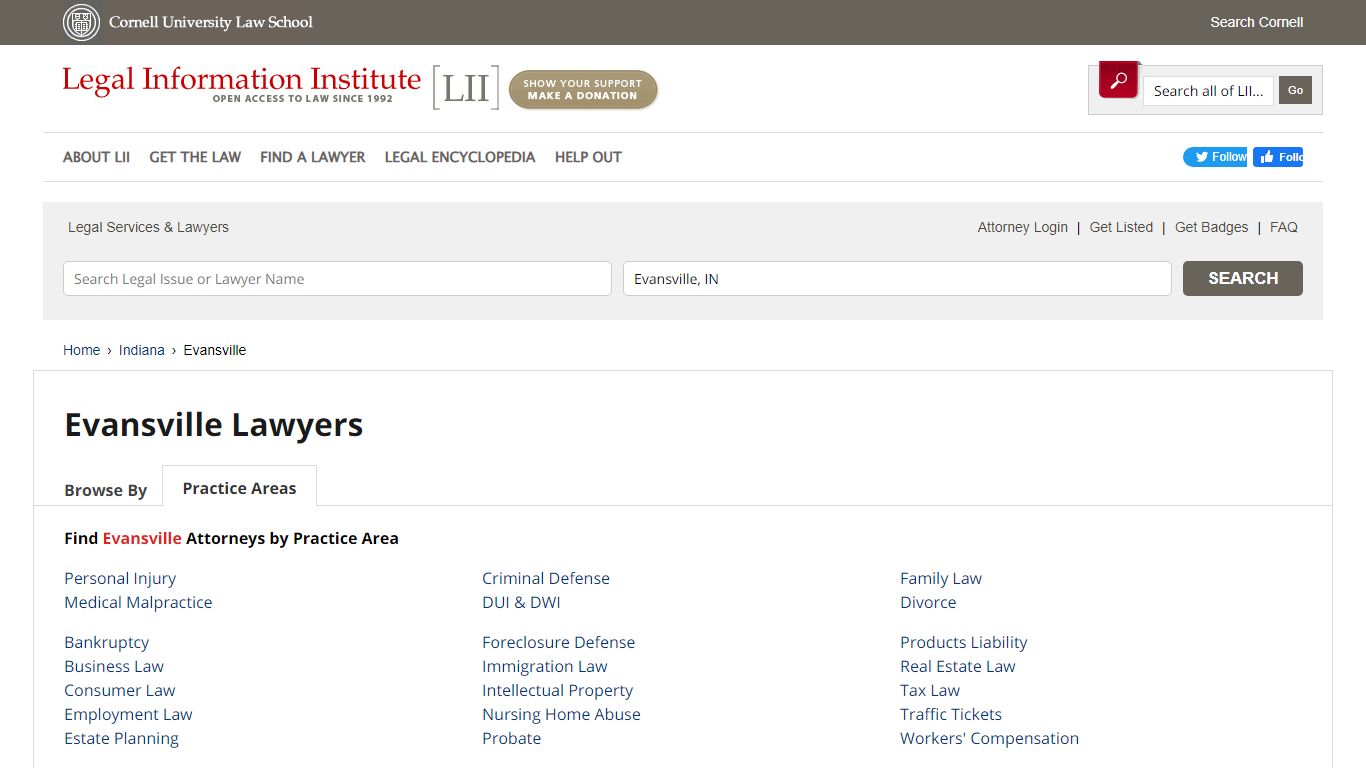This screenshot has width=1366, height=768.
Task: Go to Home breadcrumb
Action: pos(81,350)
